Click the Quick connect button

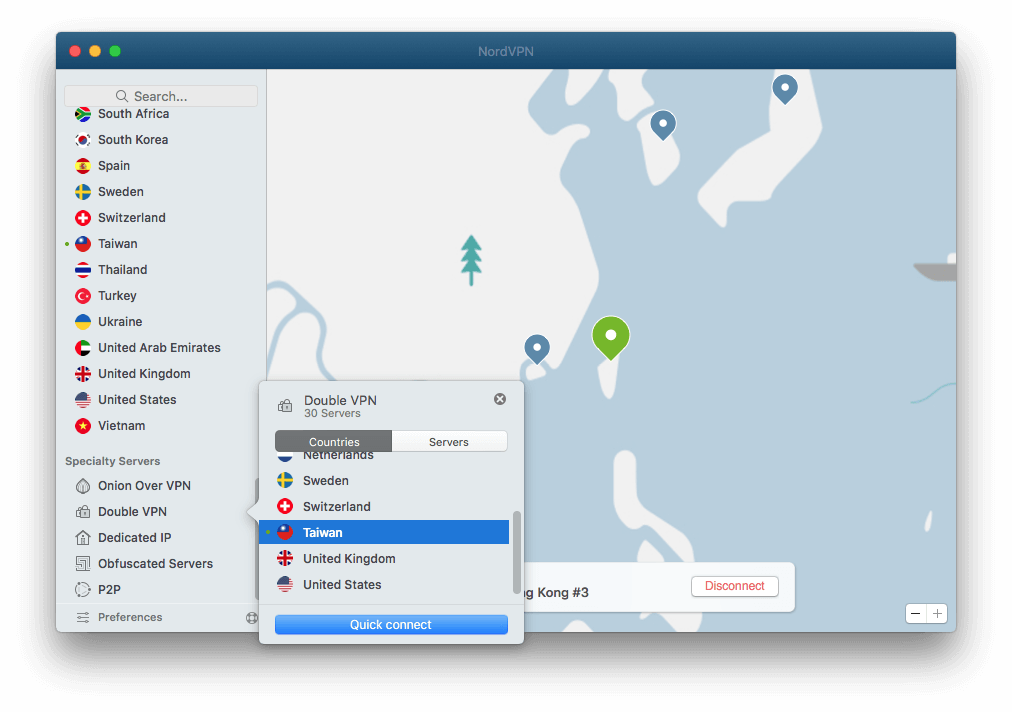(391, 624)
